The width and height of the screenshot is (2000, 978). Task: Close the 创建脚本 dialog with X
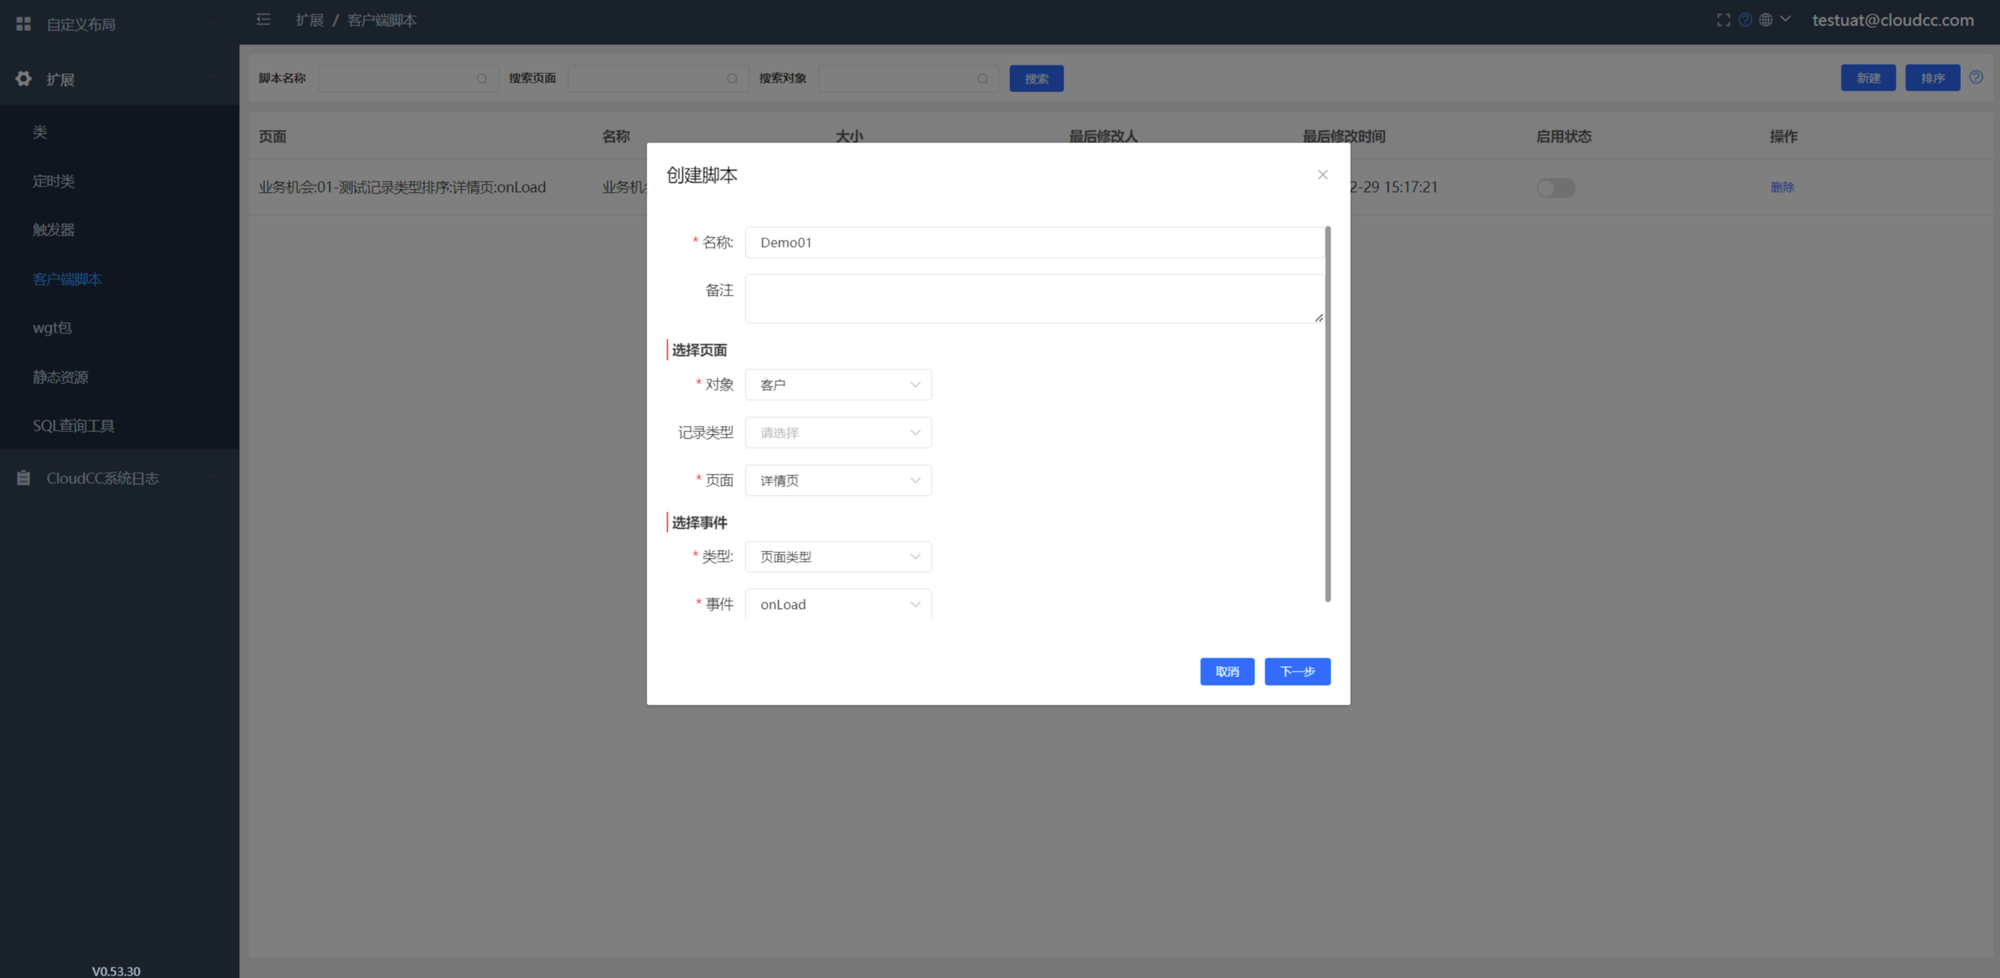click(1322, 175)
